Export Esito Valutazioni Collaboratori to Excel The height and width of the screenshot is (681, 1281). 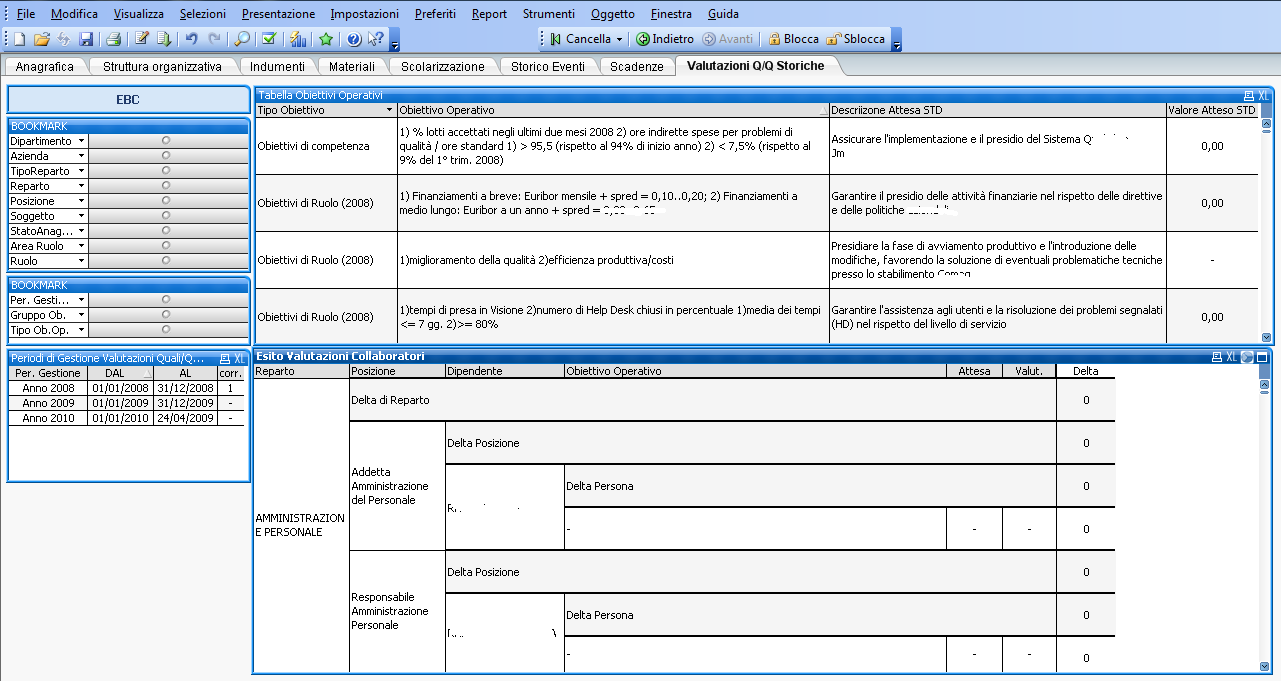tap(1232, 357)
